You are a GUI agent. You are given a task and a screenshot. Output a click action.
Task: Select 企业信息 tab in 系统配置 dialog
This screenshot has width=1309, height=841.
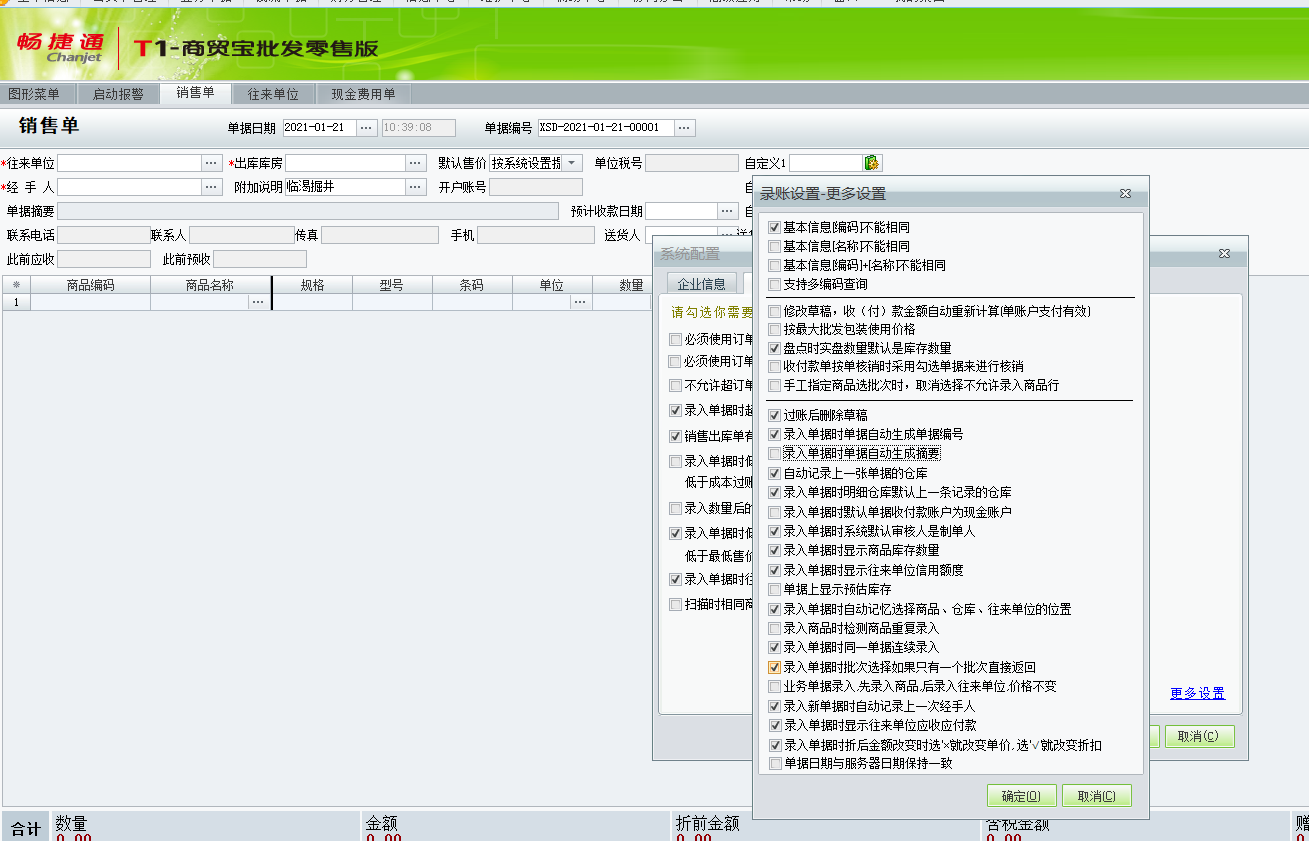click(x=702, y=284)
